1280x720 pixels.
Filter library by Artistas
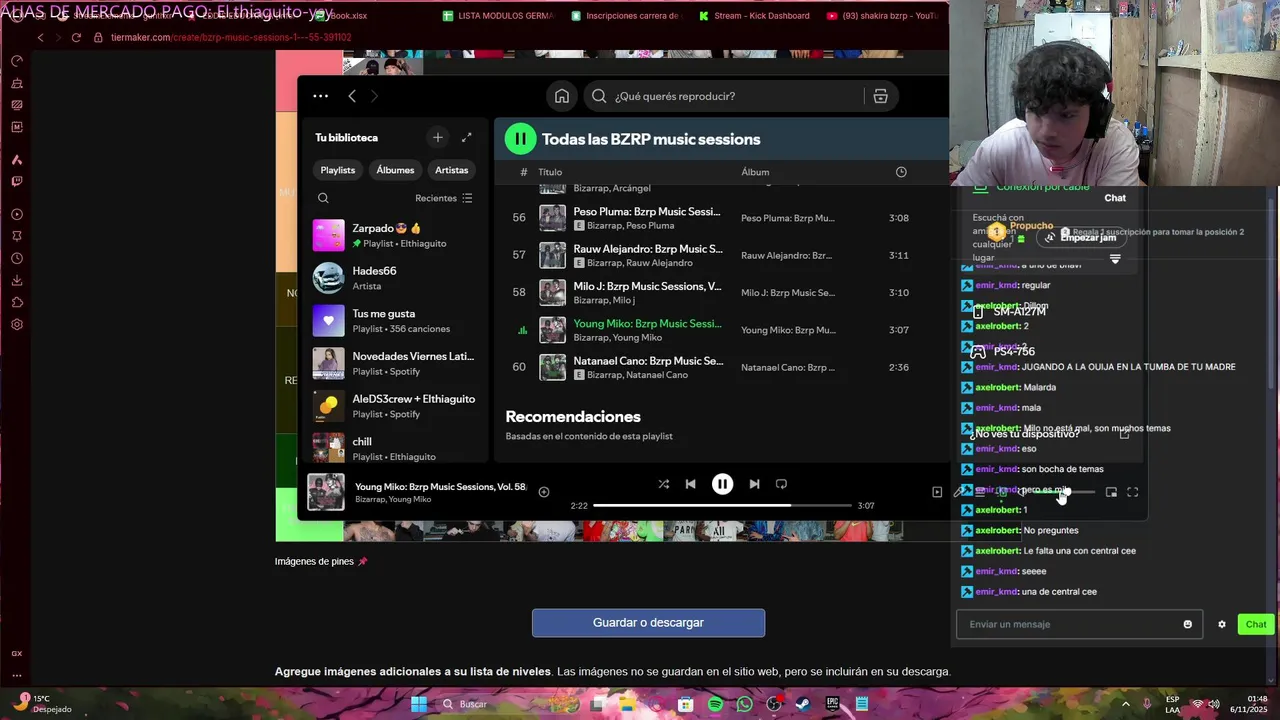click(x=451, y=170)
